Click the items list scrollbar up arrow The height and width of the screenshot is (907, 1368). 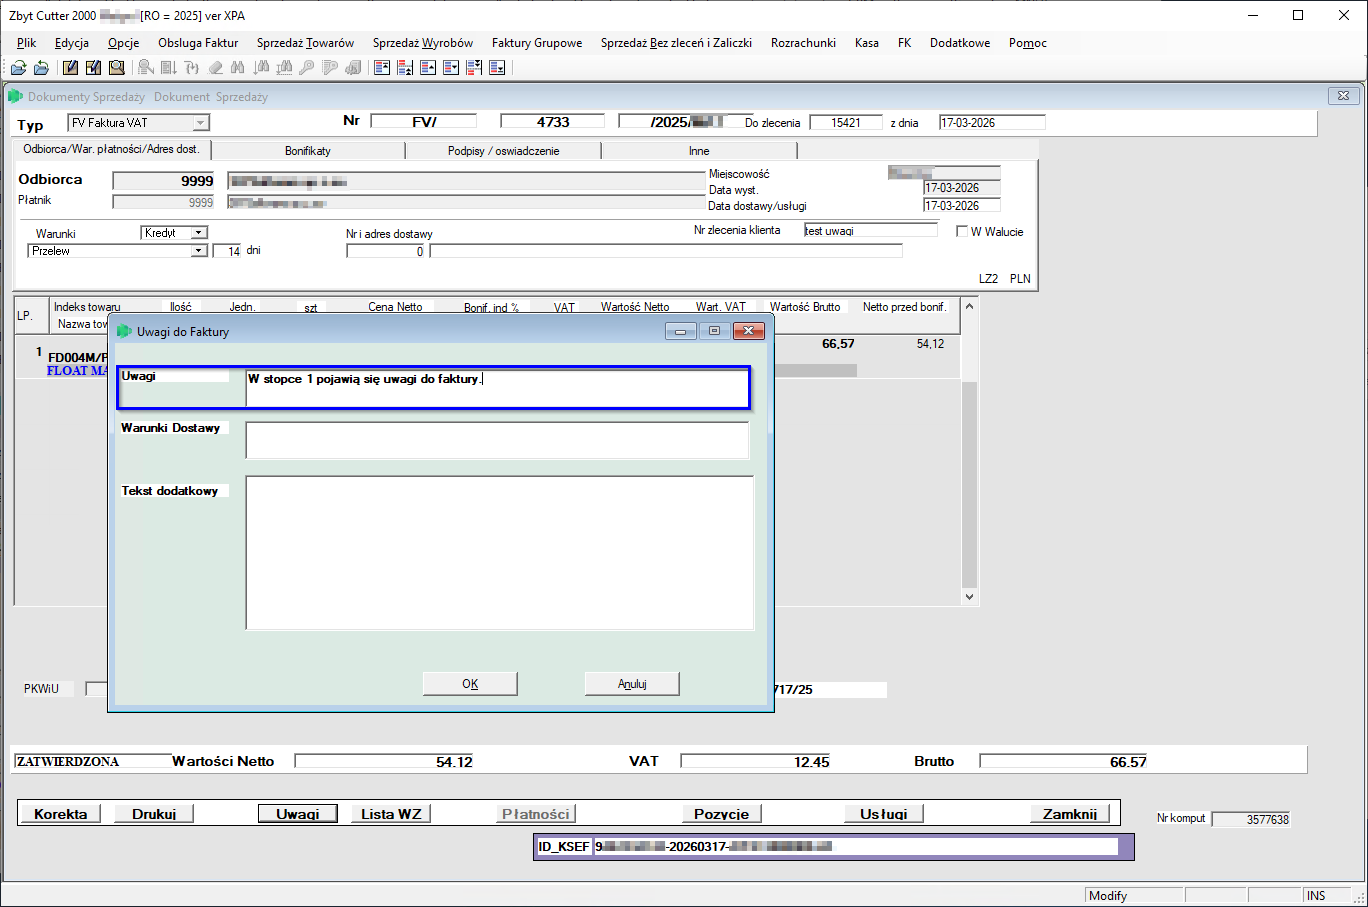(969, 306)
